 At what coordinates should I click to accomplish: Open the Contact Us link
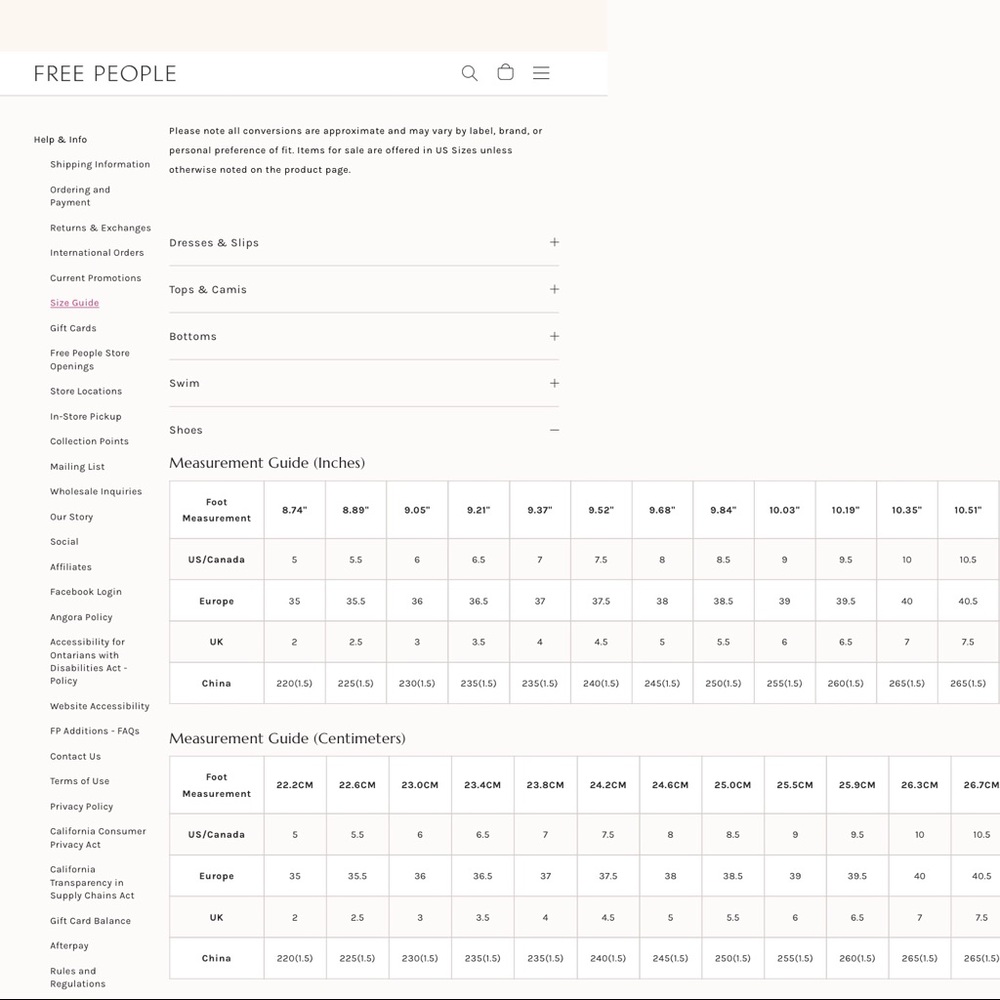[x=75, y=756]
